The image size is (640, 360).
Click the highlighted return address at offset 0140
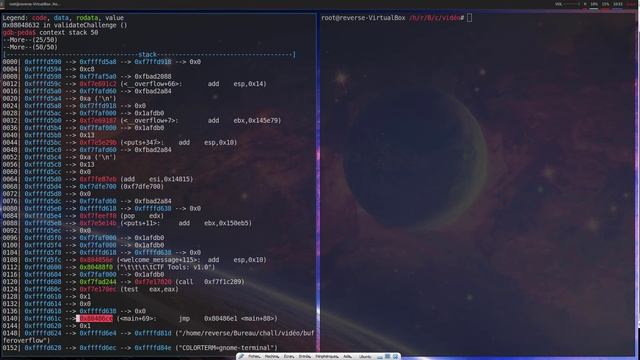96,318
